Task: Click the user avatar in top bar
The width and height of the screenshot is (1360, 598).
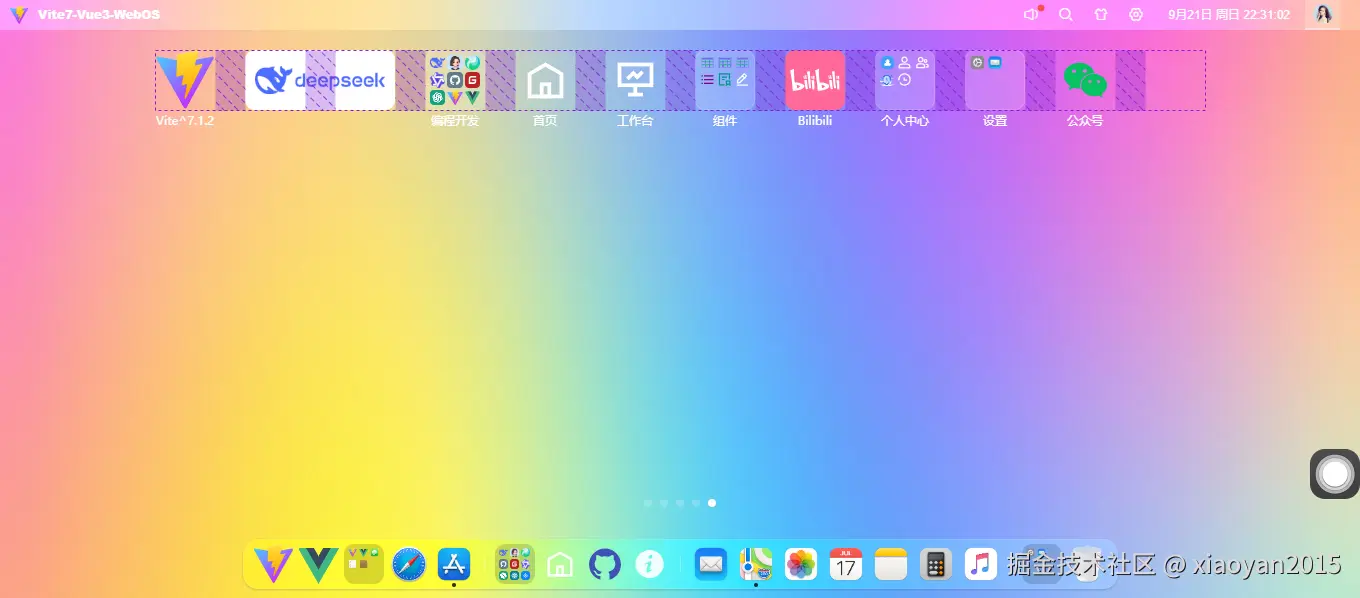Action: 1323,15
